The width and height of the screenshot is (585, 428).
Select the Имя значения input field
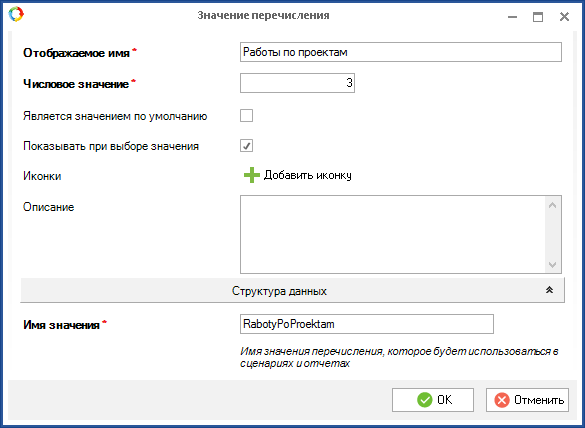coord(367,324)
